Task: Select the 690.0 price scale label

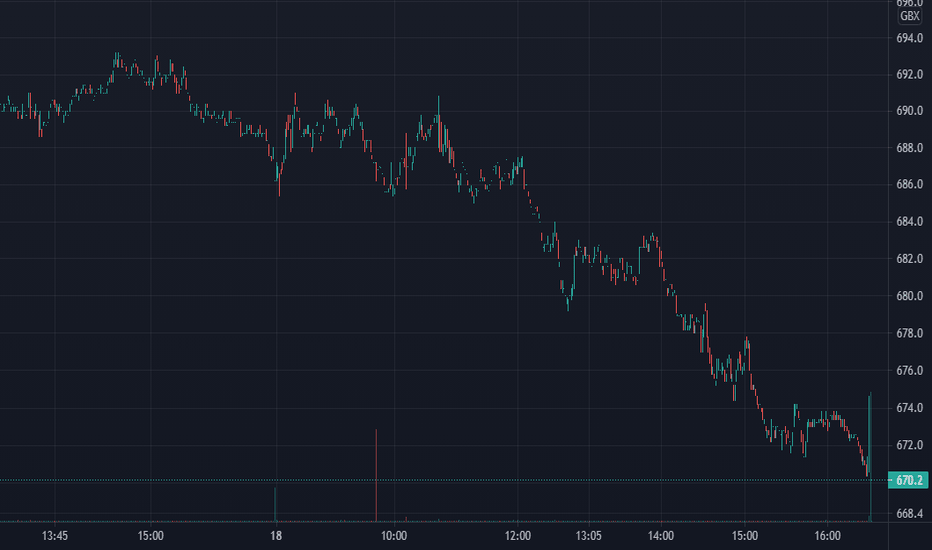Action: 909,111
